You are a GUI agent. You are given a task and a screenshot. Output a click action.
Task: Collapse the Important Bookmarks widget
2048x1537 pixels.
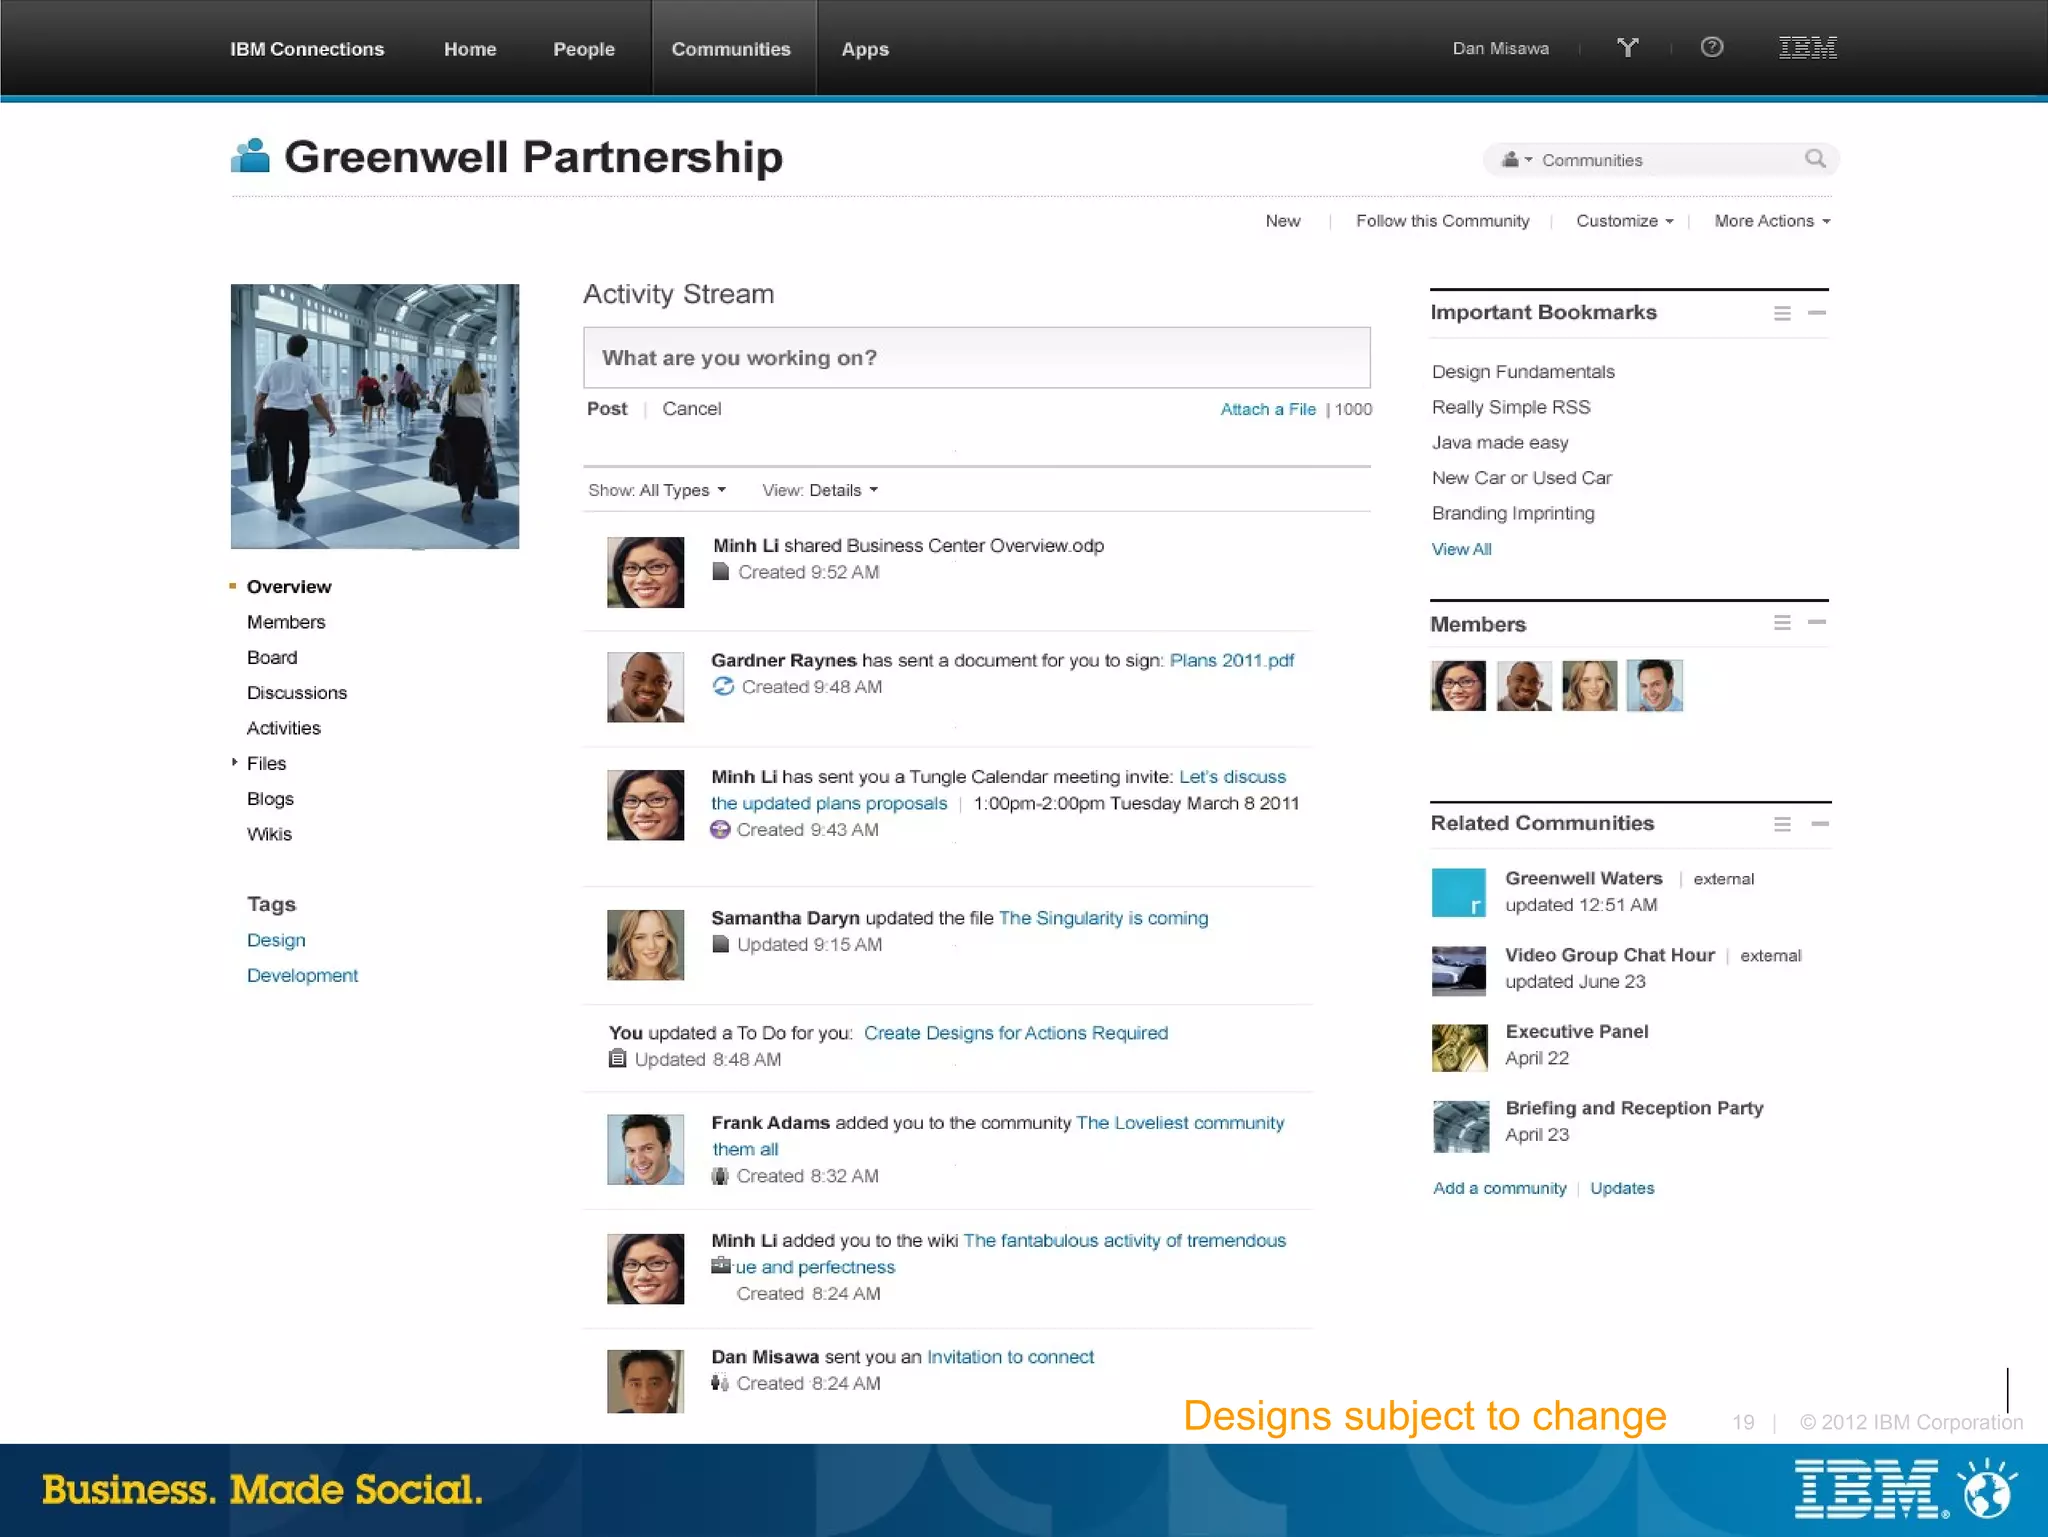[1817, 313]
